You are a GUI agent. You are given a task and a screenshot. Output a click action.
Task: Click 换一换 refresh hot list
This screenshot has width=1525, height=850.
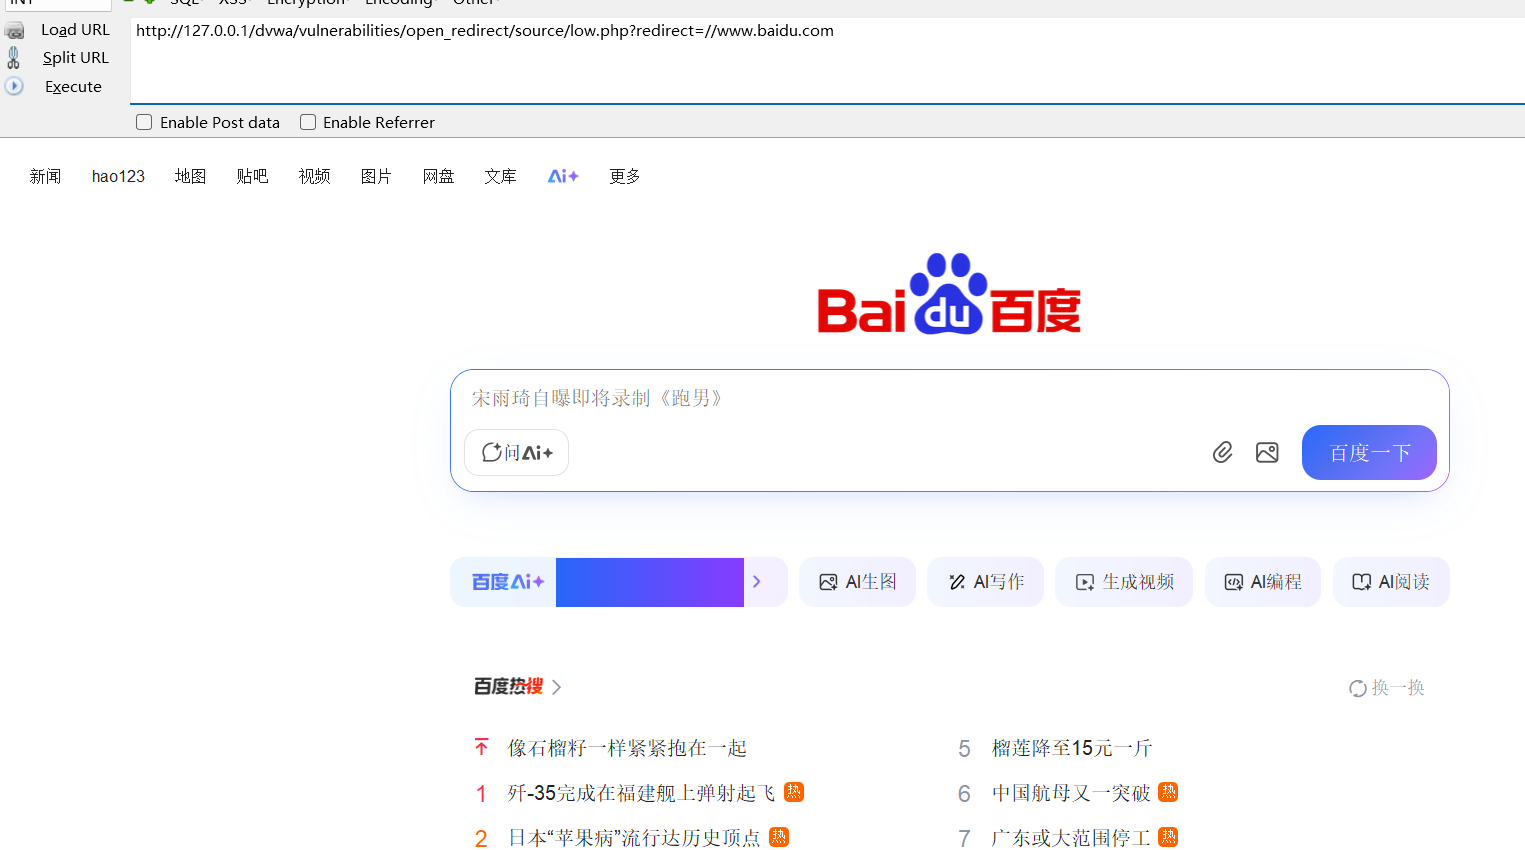[x=1387, y=688]
